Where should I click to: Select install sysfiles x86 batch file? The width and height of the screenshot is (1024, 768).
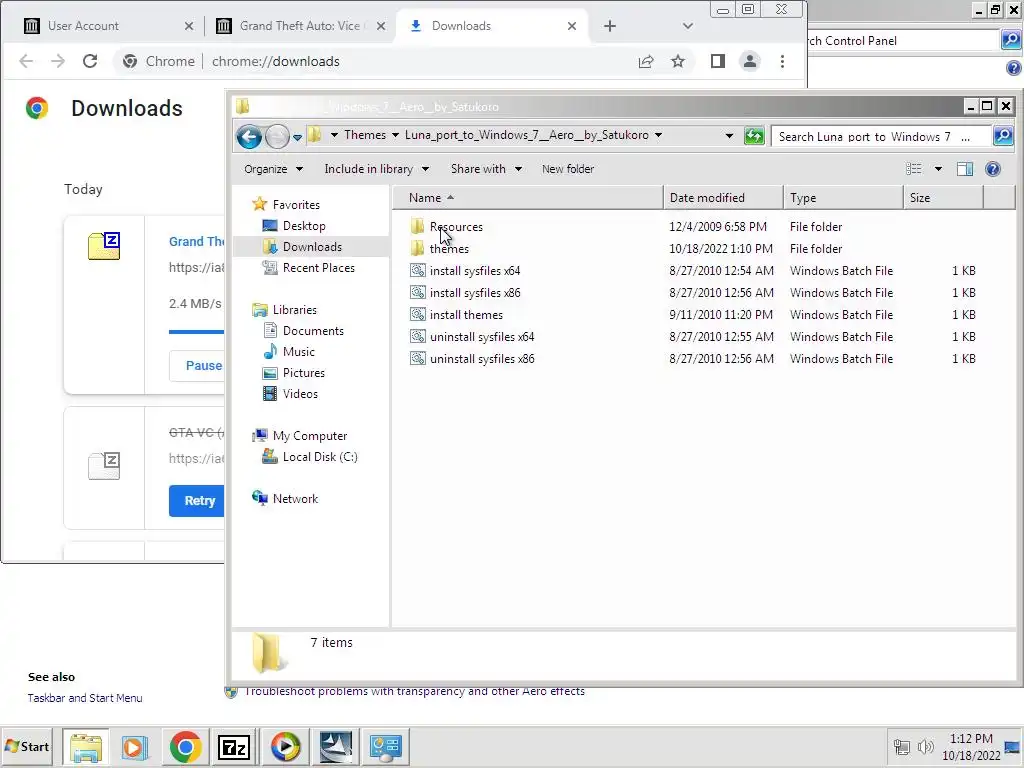point(475,293)
